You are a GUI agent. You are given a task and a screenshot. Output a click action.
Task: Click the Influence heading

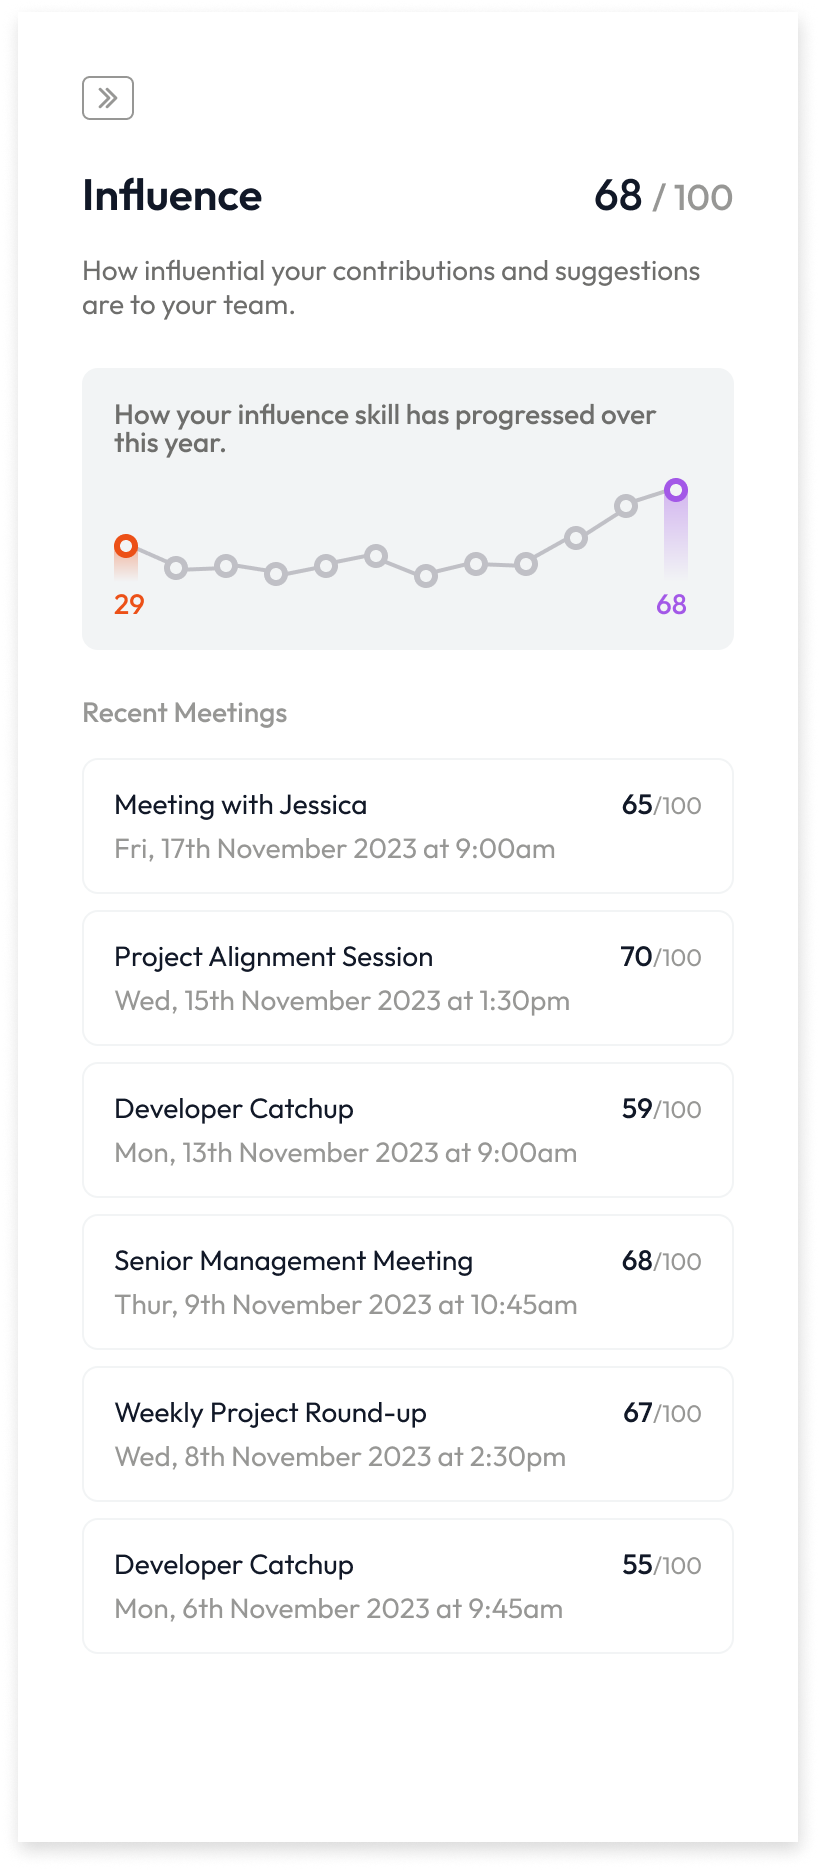(x=172, y=196)
